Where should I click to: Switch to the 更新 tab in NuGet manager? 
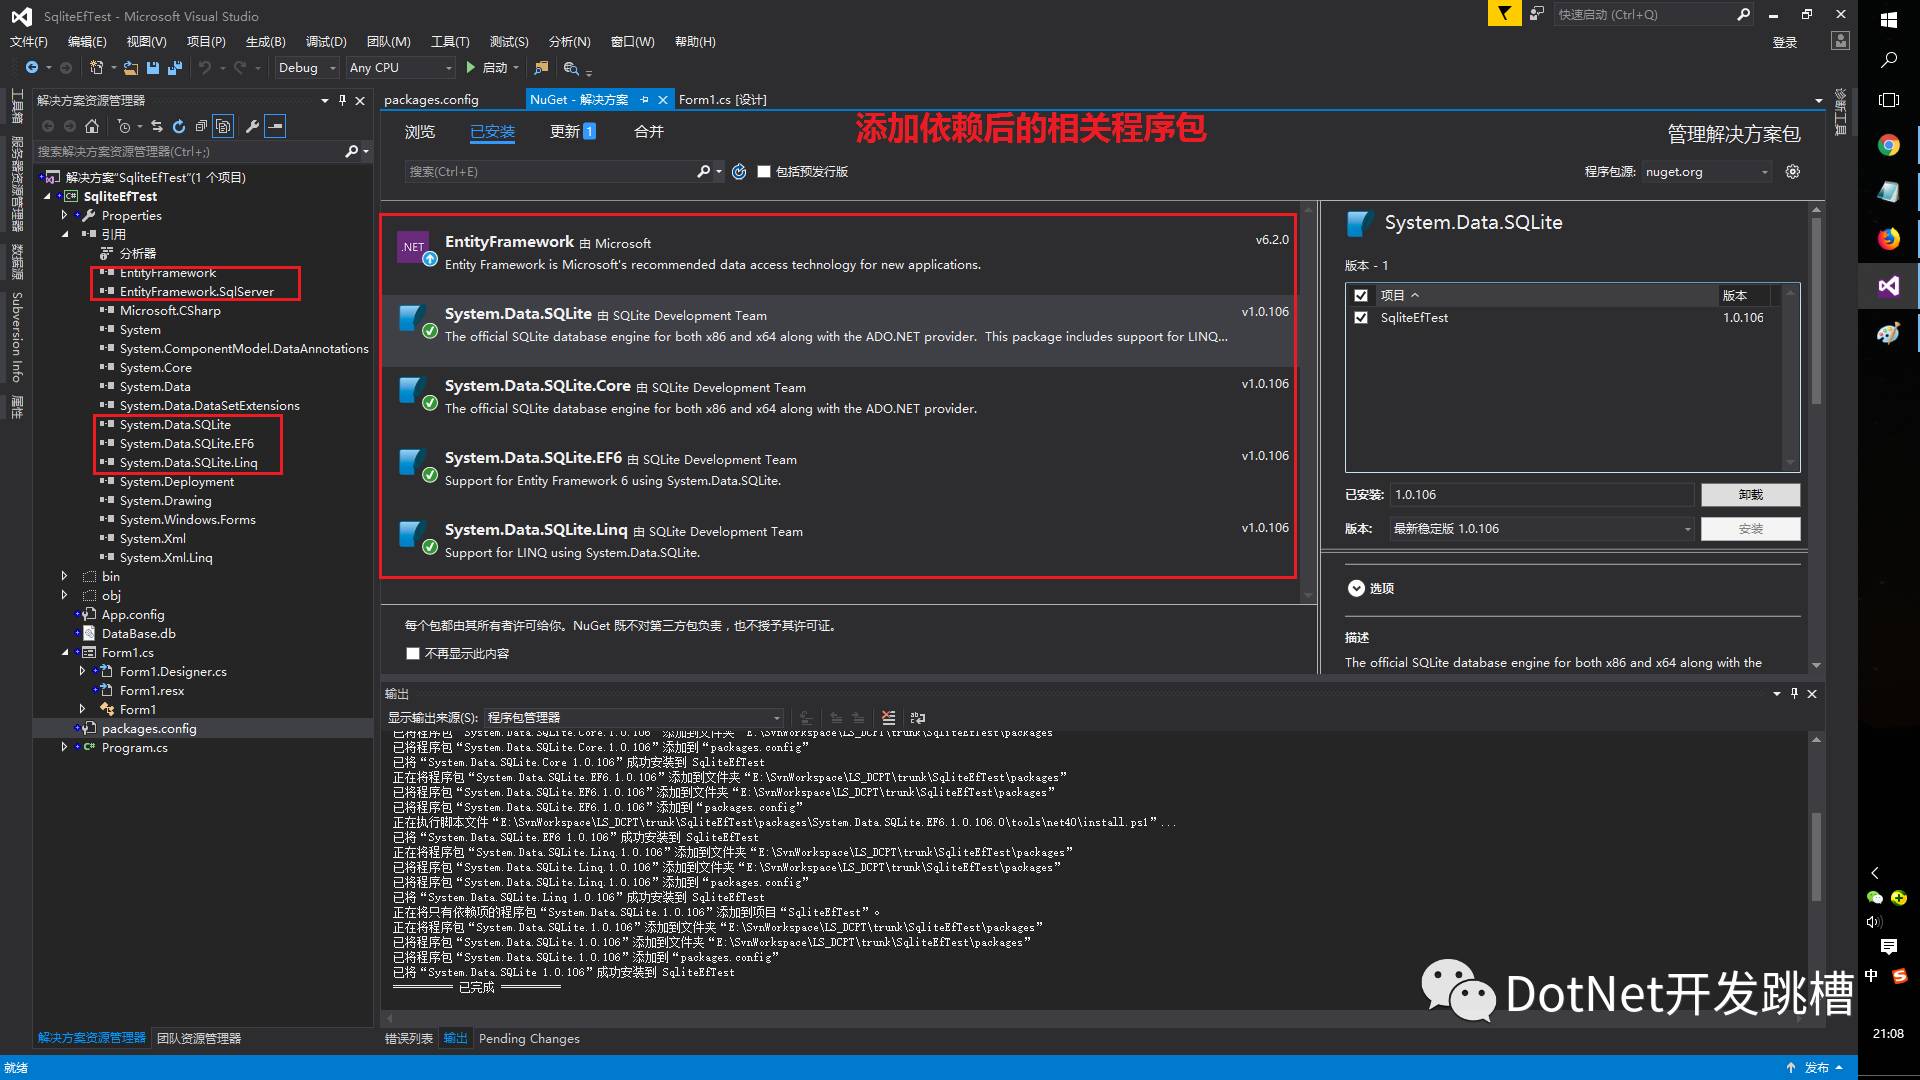click(568, 131)
